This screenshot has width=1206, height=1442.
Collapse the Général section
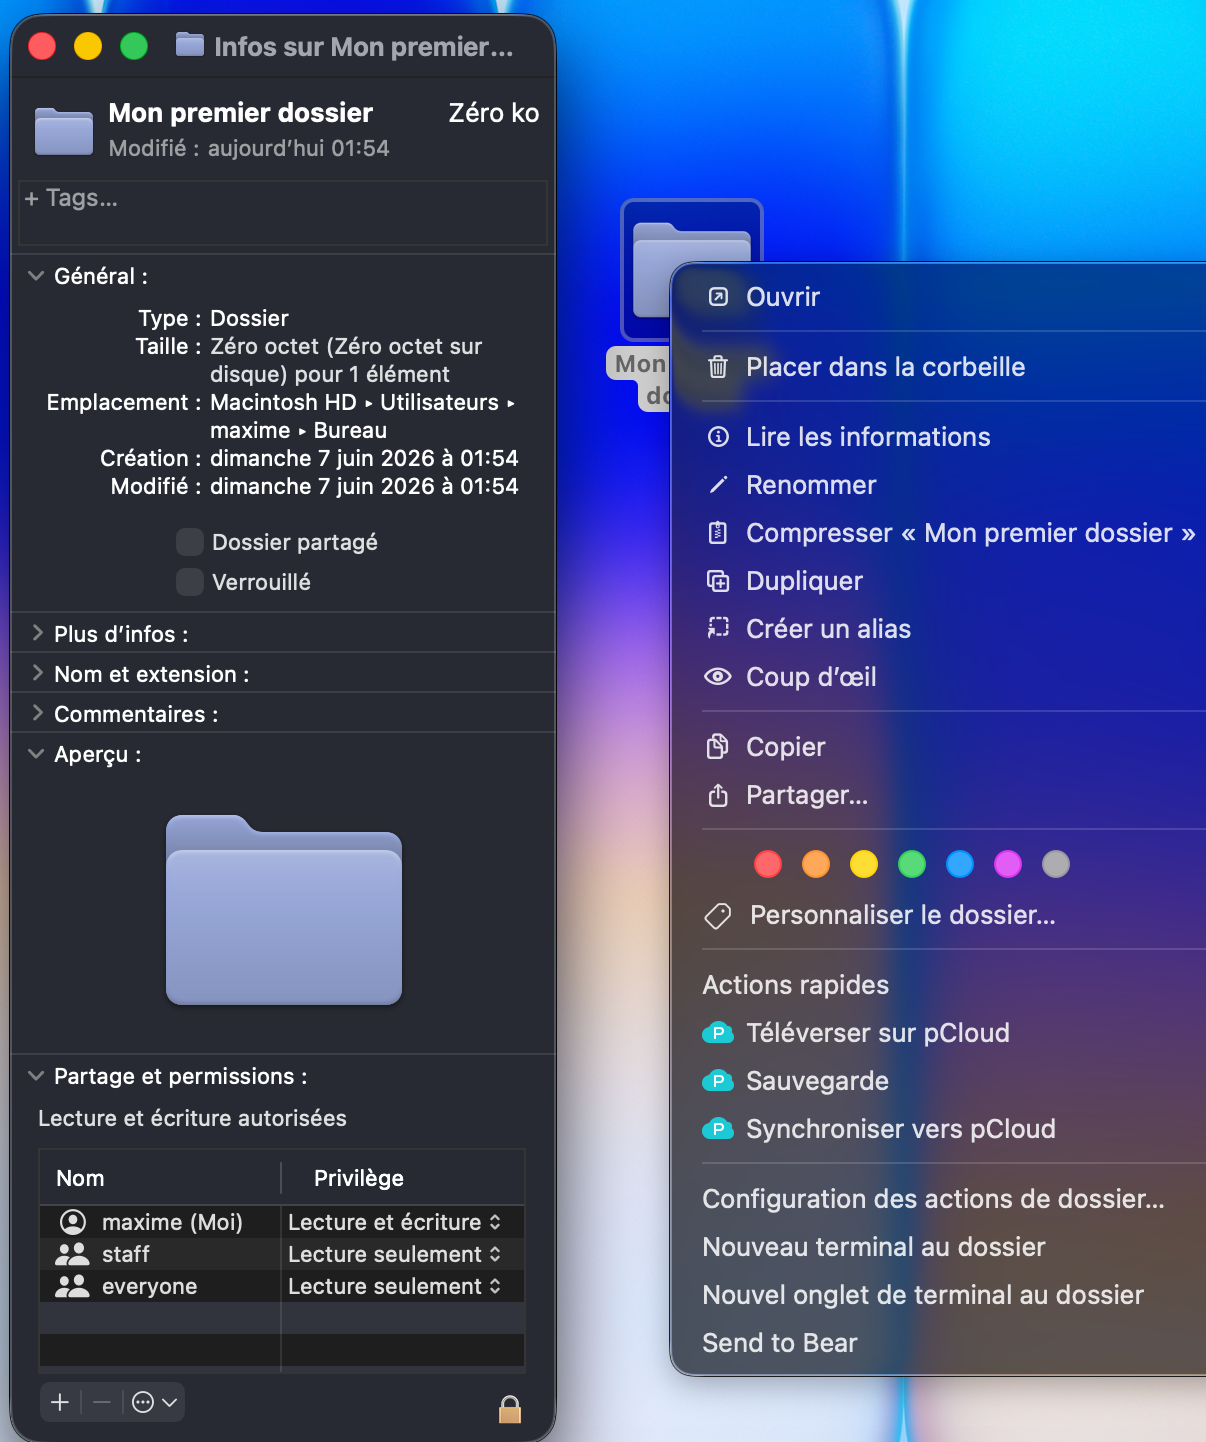click(x=36, y=276)
